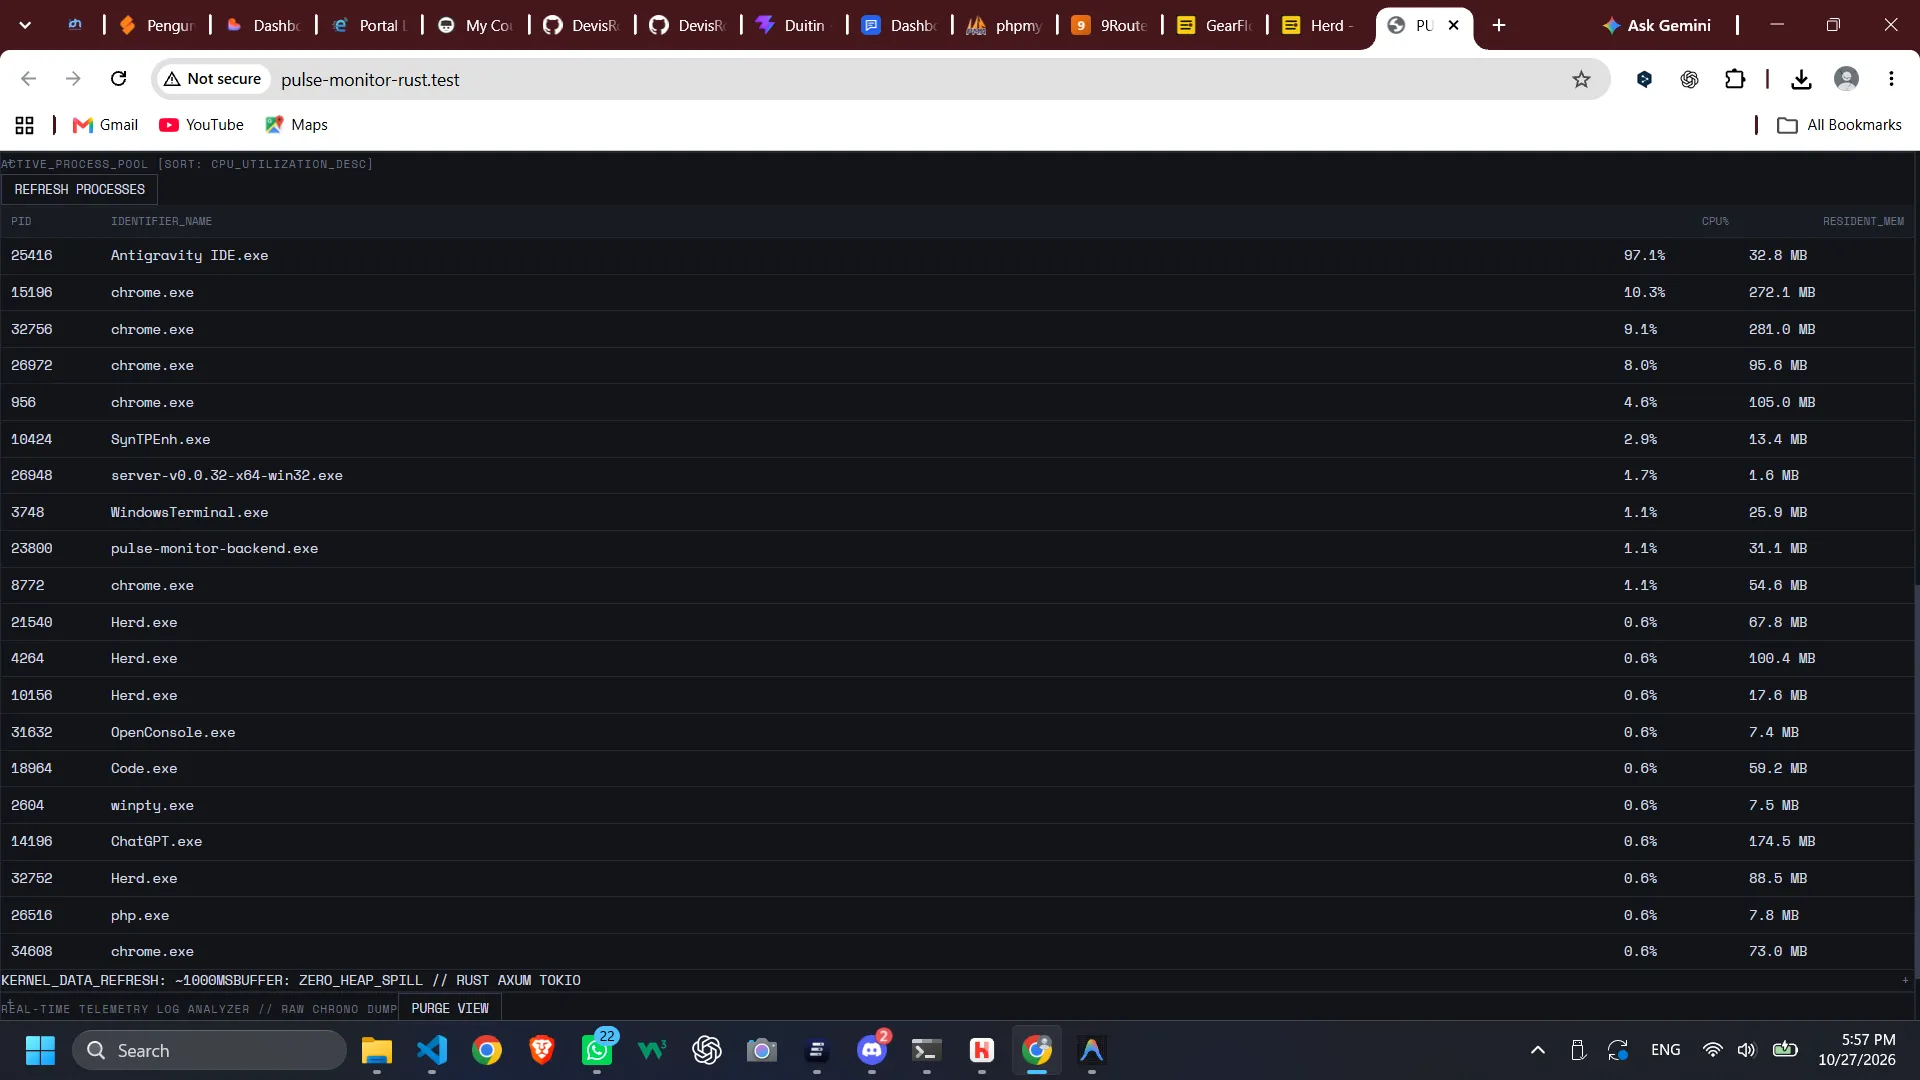Open the Windows Start menu
1920x1080 pixels.
coord(40,1050)
